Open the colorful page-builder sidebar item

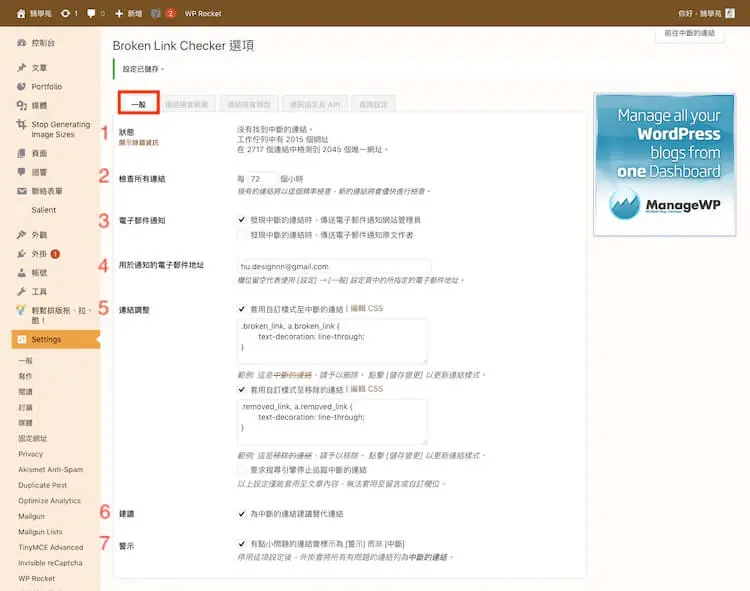point(54,315)
